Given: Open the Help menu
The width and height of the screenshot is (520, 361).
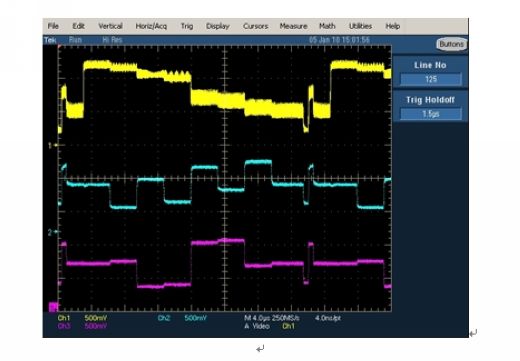Looking at the screenshot, I should coord(393,26).
